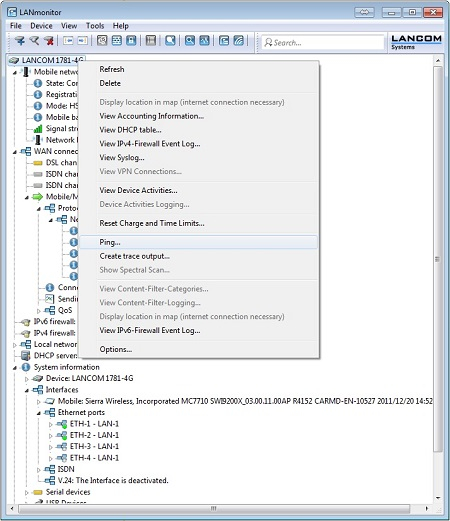Click the device activities toolbar icon

(x=151, y=41)
